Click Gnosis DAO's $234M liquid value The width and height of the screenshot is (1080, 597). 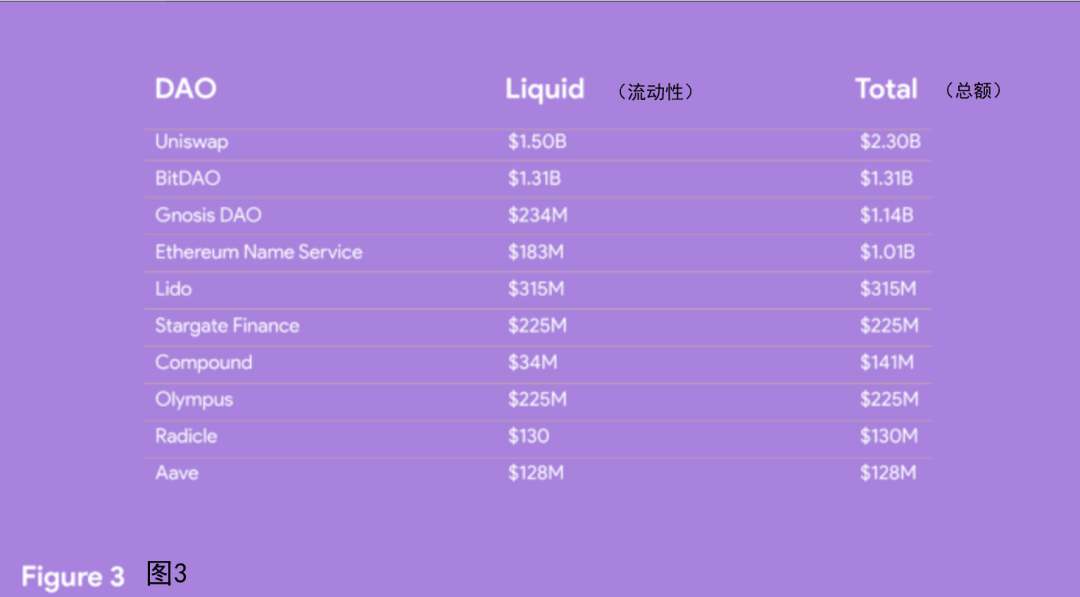tap(538, 216)
